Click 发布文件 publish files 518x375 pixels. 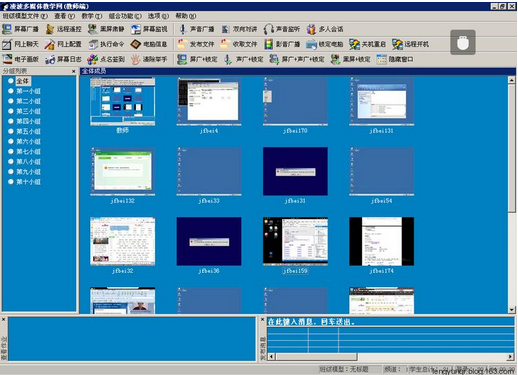pyautogui.click(x=196, y=44)
